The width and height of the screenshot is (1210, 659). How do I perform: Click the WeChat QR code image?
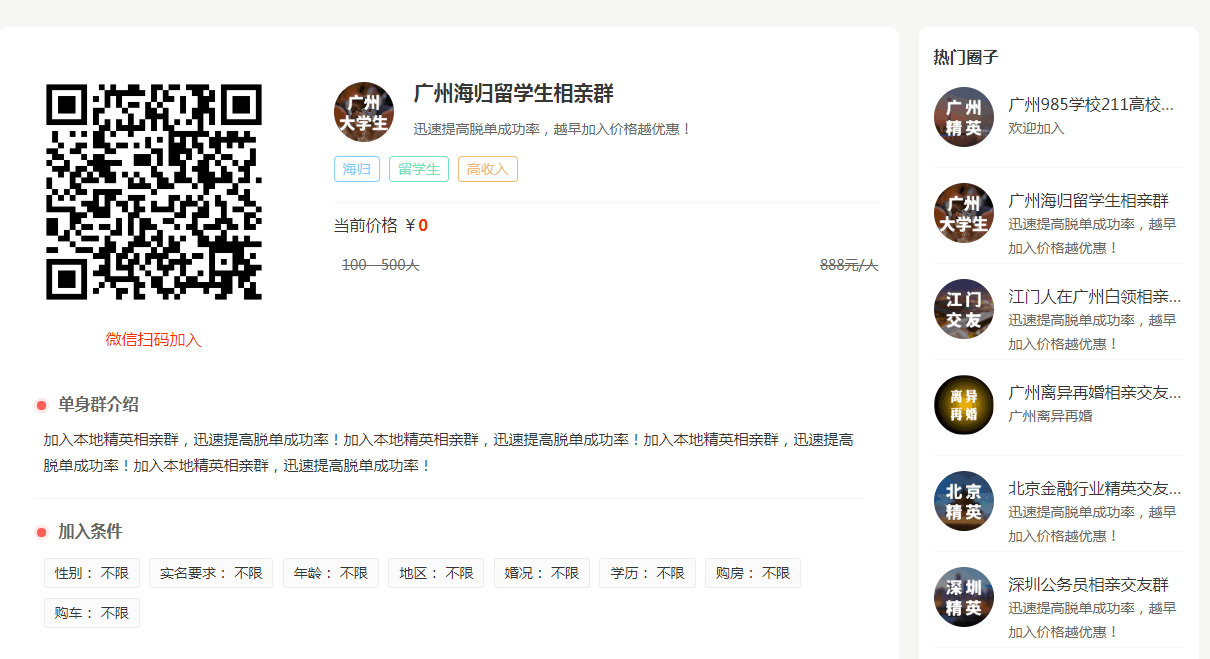coord(154,192)
